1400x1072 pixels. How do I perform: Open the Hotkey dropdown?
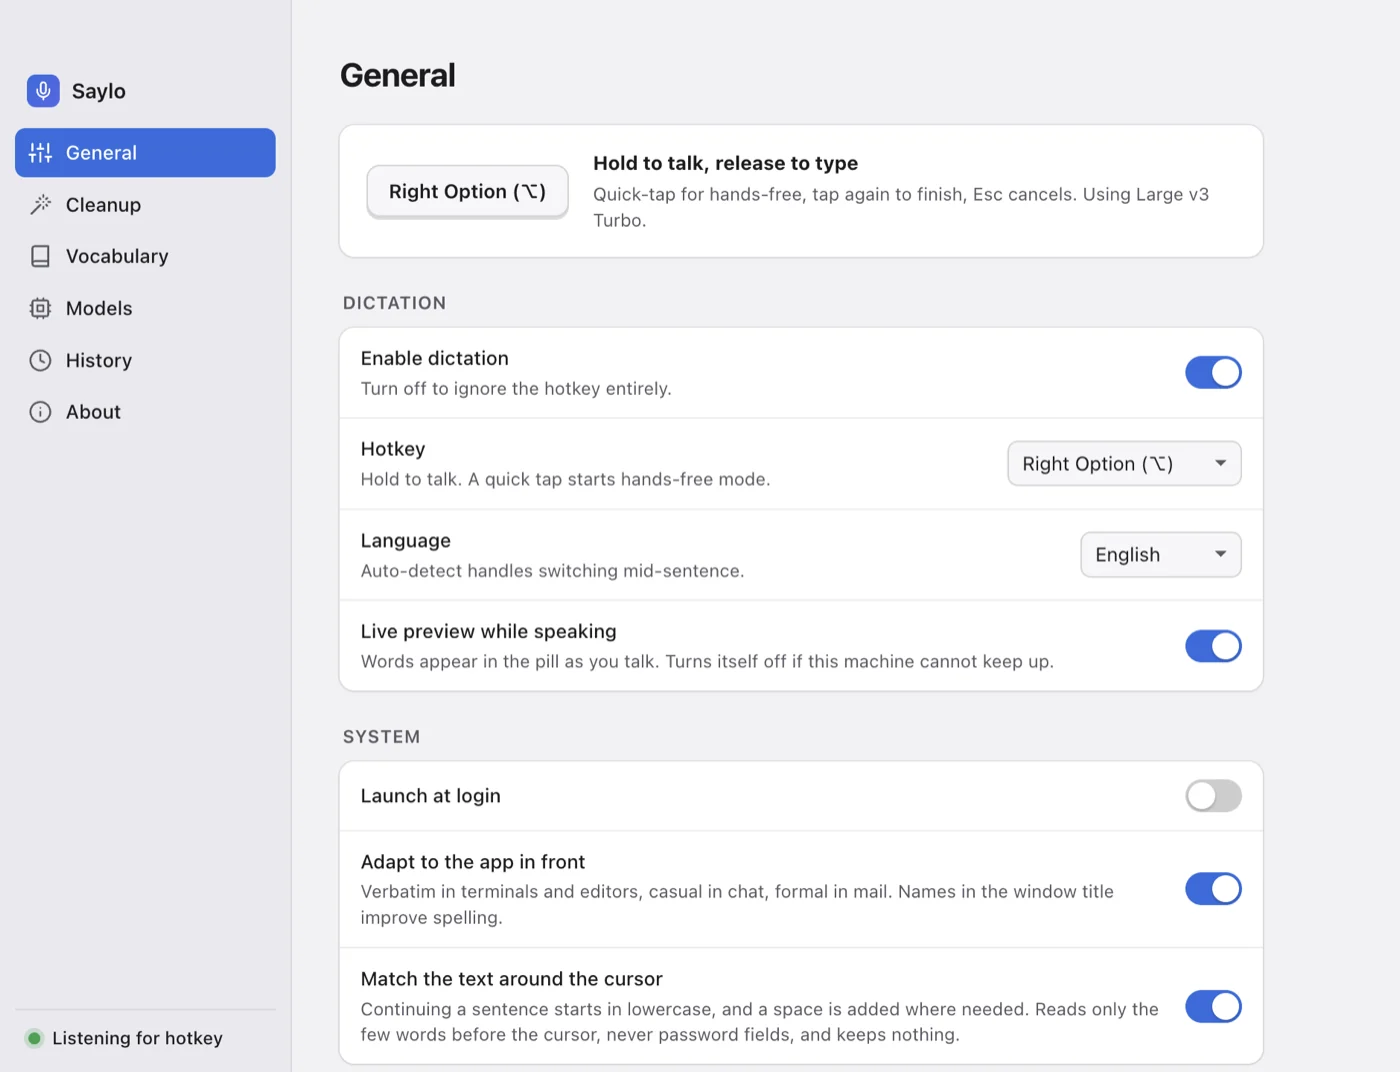pyautogui.click(x=1124, y=464)
